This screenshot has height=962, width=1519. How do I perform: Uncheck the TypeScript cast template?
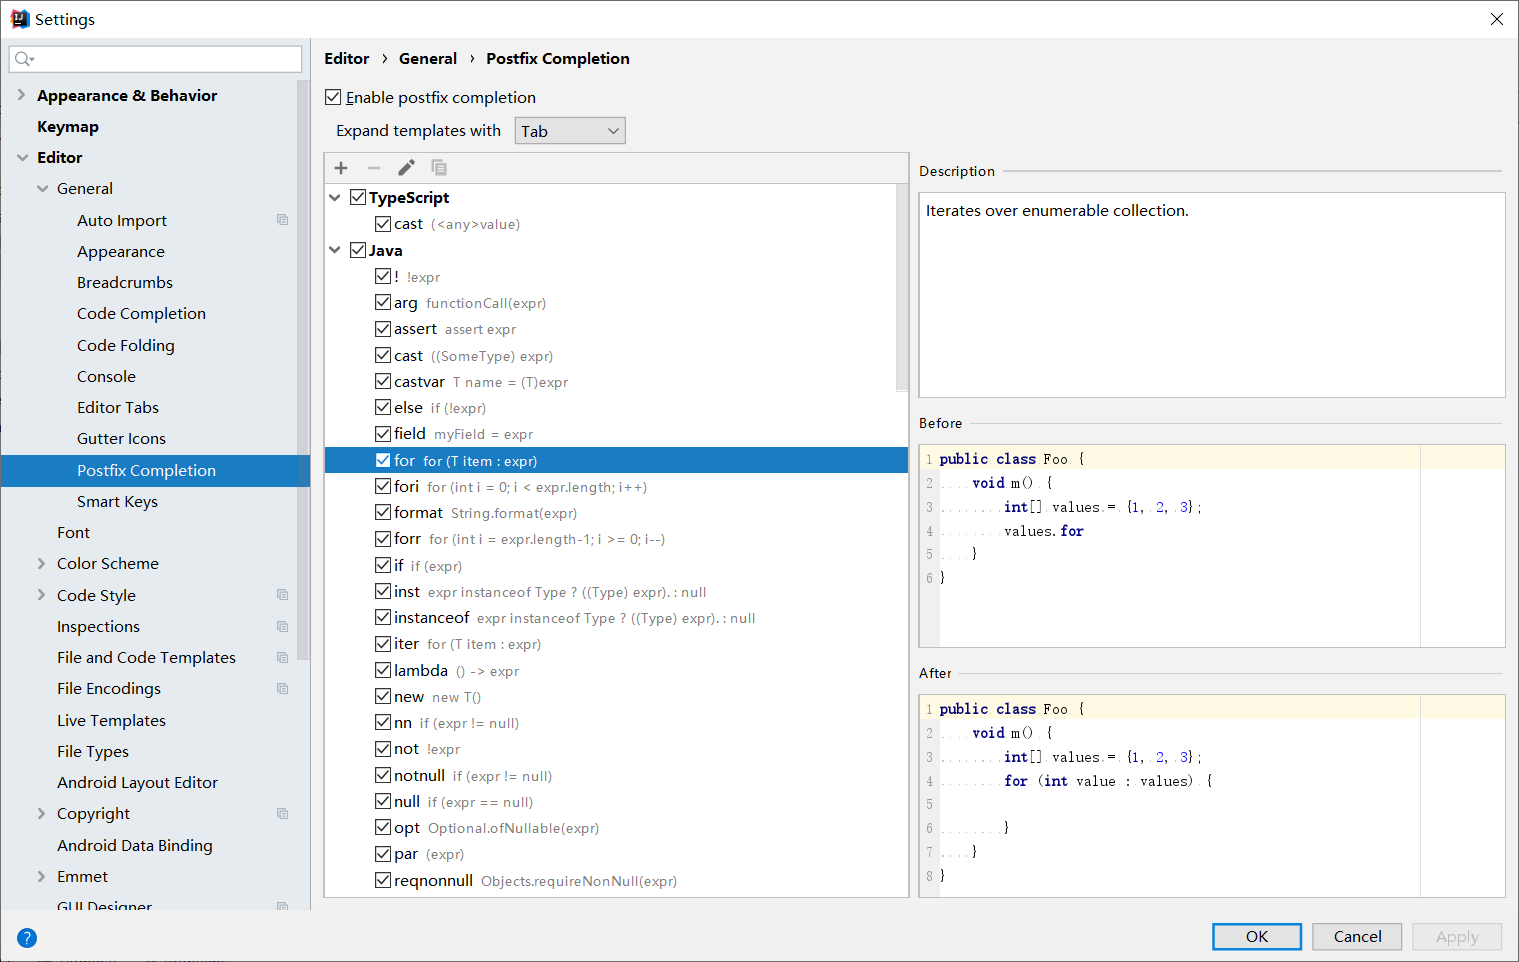(383, 224)
